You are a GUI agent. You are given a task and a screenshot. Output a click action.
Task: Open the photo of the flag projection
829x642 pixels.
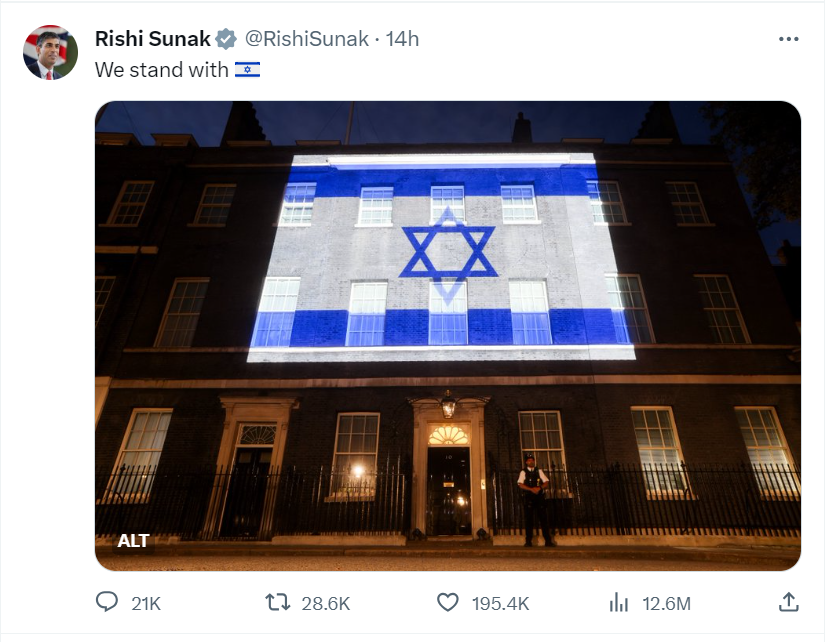coord(447,300)
